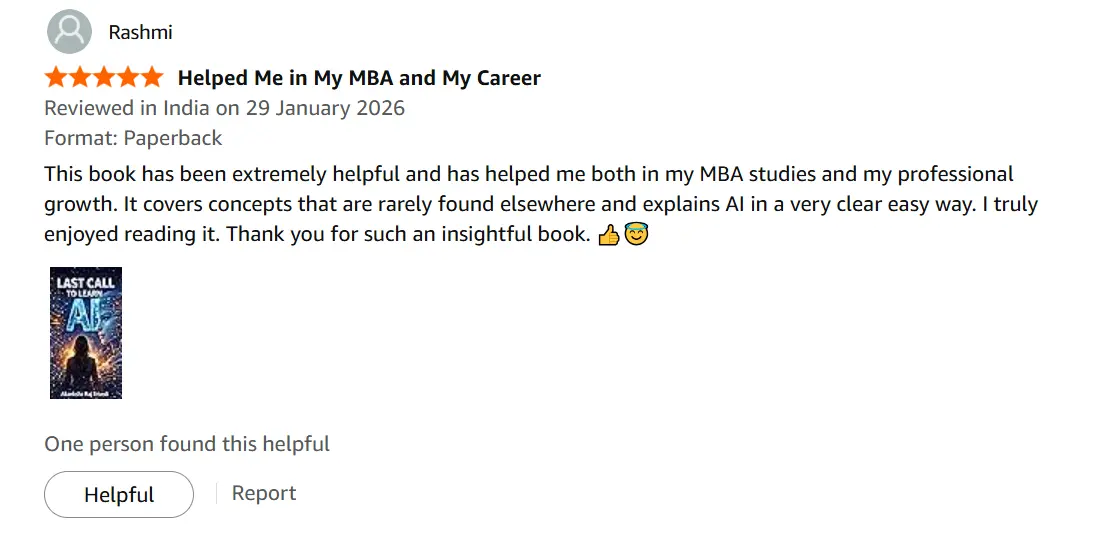
Task: Click Rashmi's grey profile avatar icon
Action: pyautogui.click(x=69, y=32)
